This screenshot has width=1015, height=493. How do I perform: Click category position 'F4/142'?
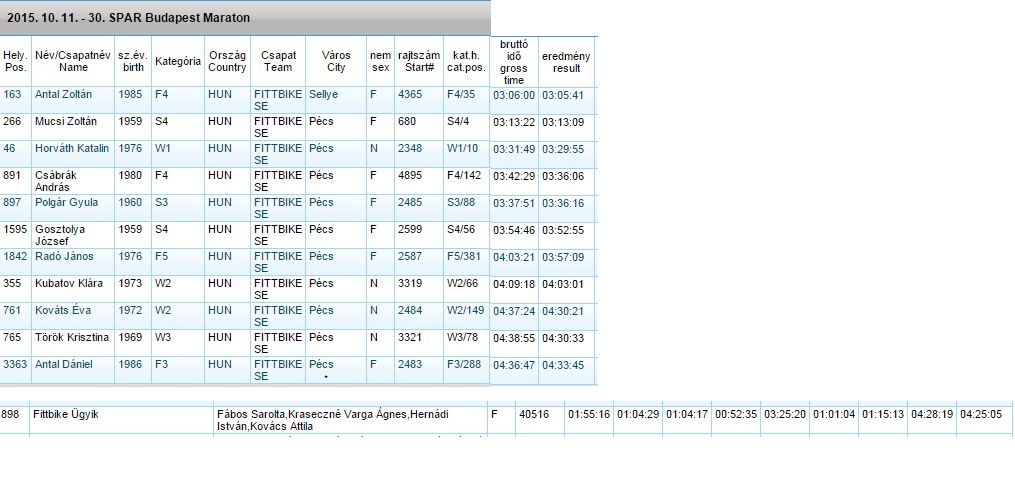(464, 176)
